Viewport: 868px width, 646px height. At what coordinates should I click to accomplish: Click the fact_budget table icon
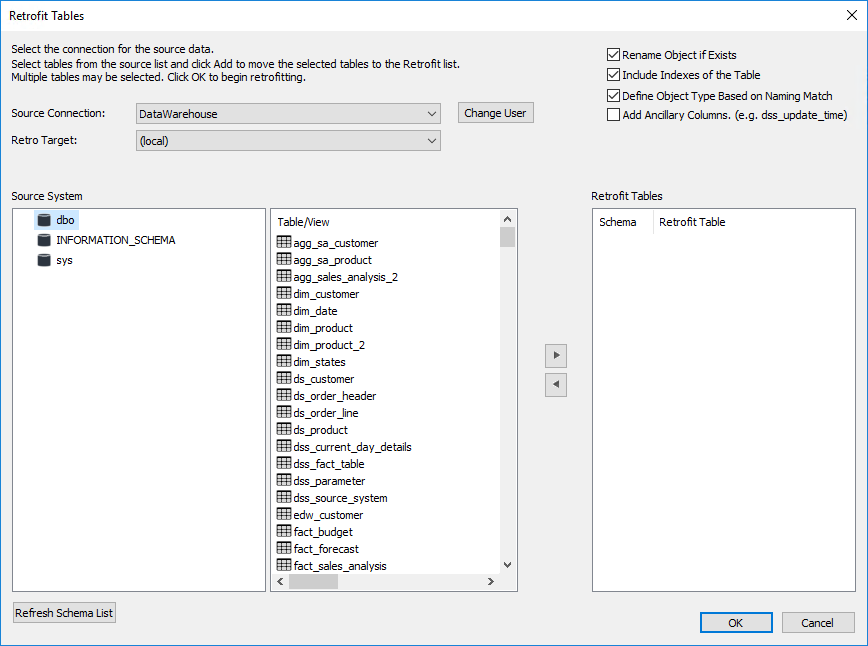tap(284, 532)
